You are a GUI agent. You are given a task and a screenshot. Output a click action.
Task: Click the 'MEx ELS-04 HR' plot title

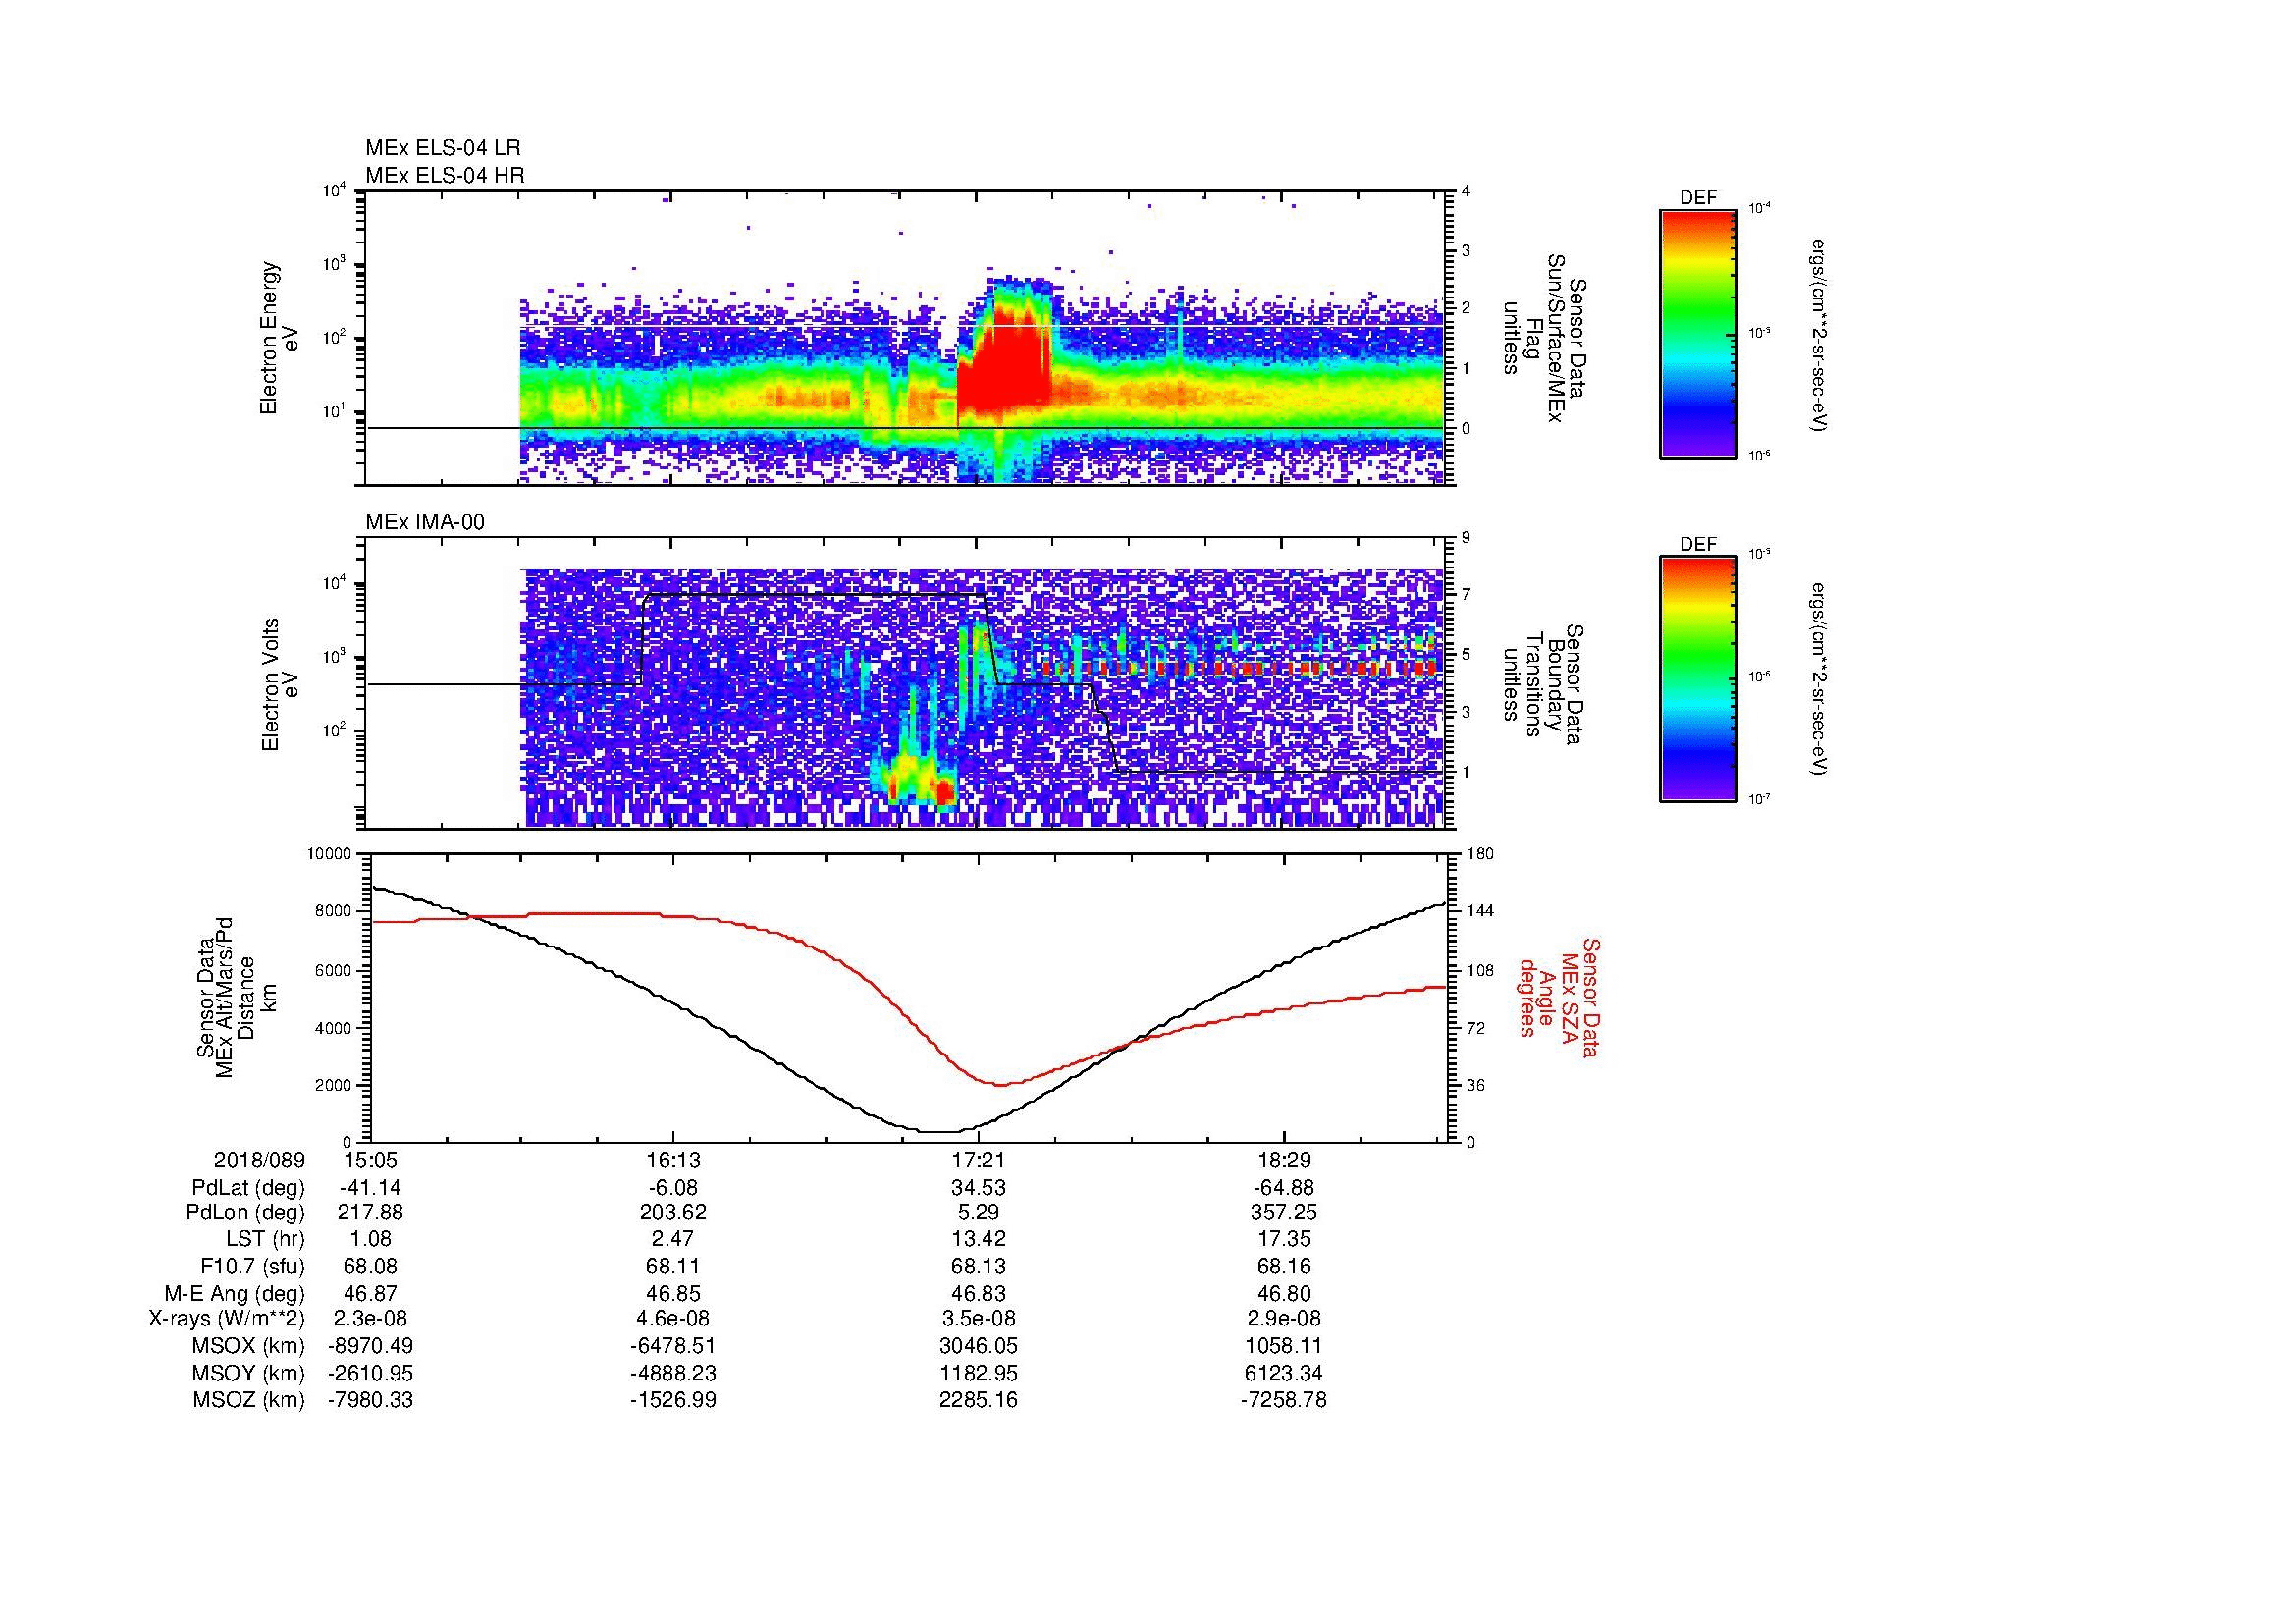(445, 175)
